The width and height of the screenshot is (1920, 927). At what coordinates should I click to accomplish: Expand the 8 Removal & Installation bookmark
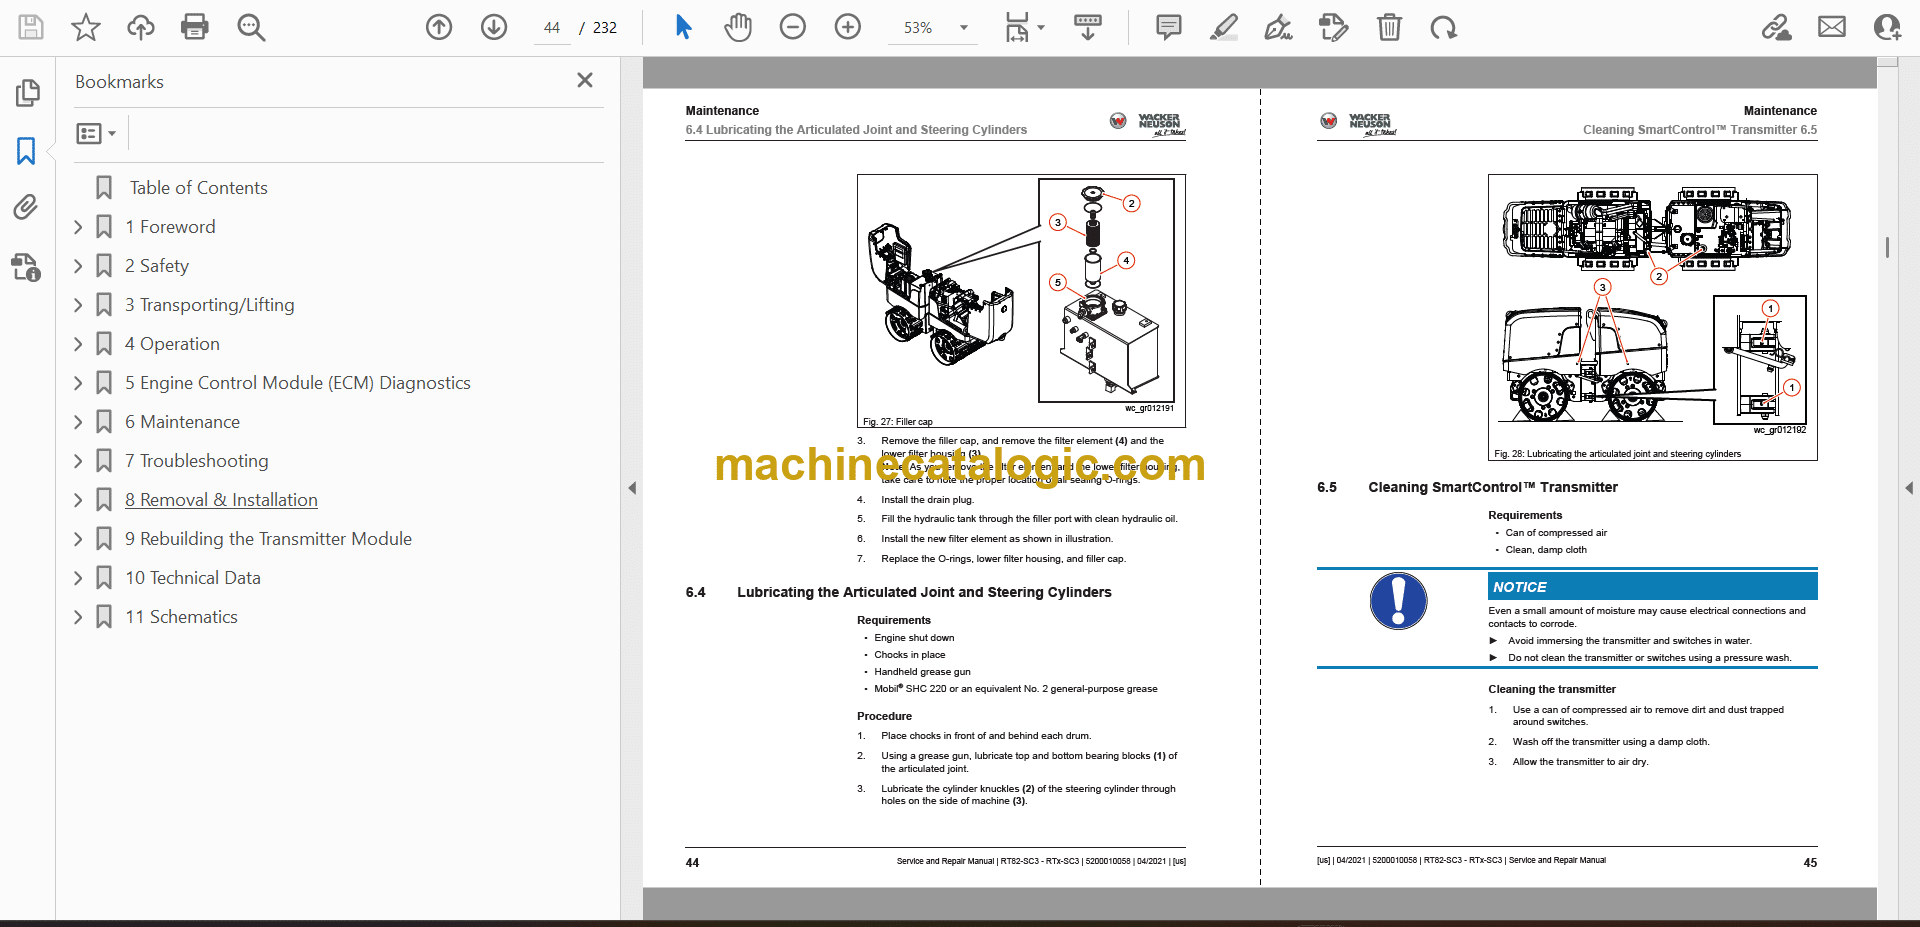[x=78, y=500]
